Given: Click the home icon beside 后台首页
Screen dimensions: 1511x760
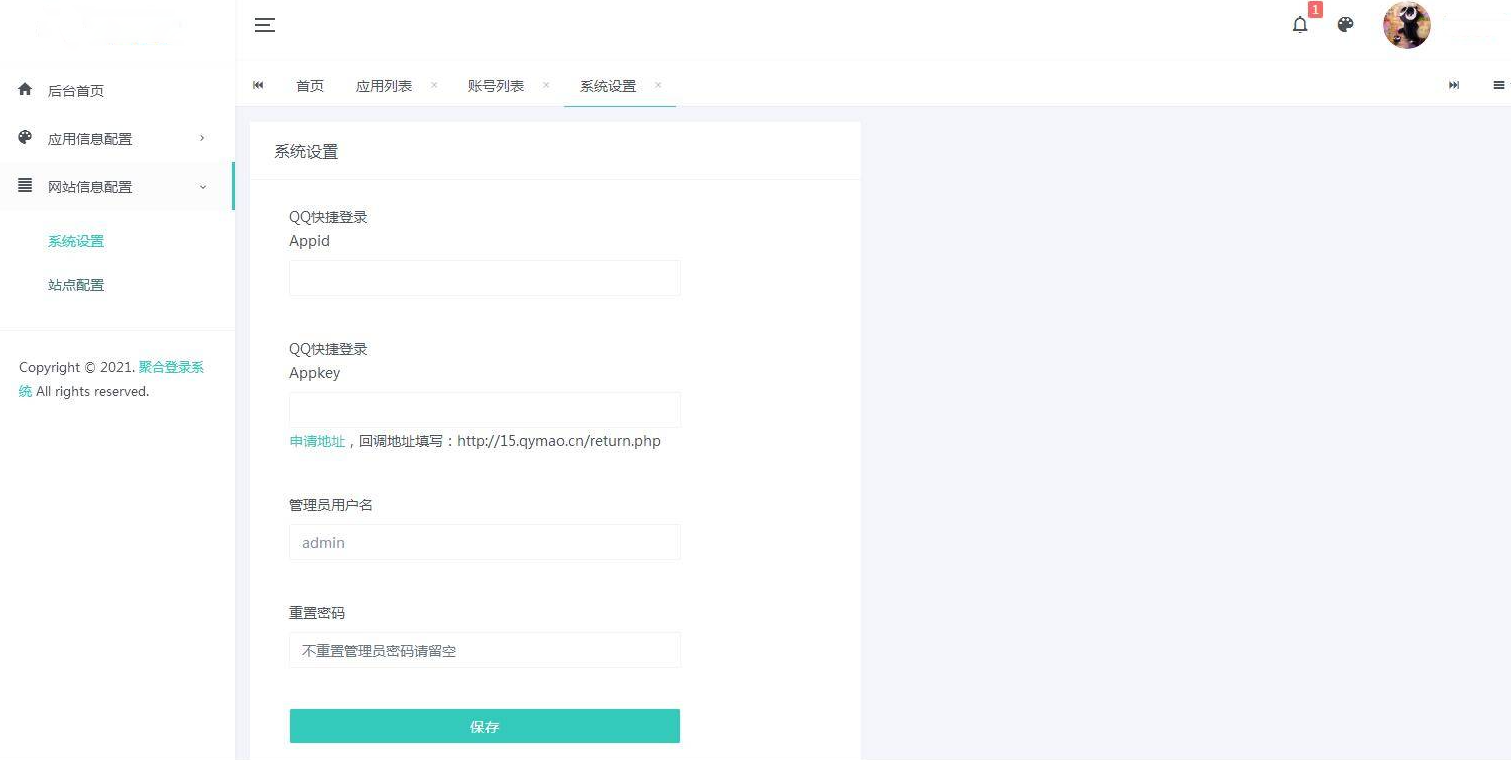Looking at the screenshot, I should 26,90.
